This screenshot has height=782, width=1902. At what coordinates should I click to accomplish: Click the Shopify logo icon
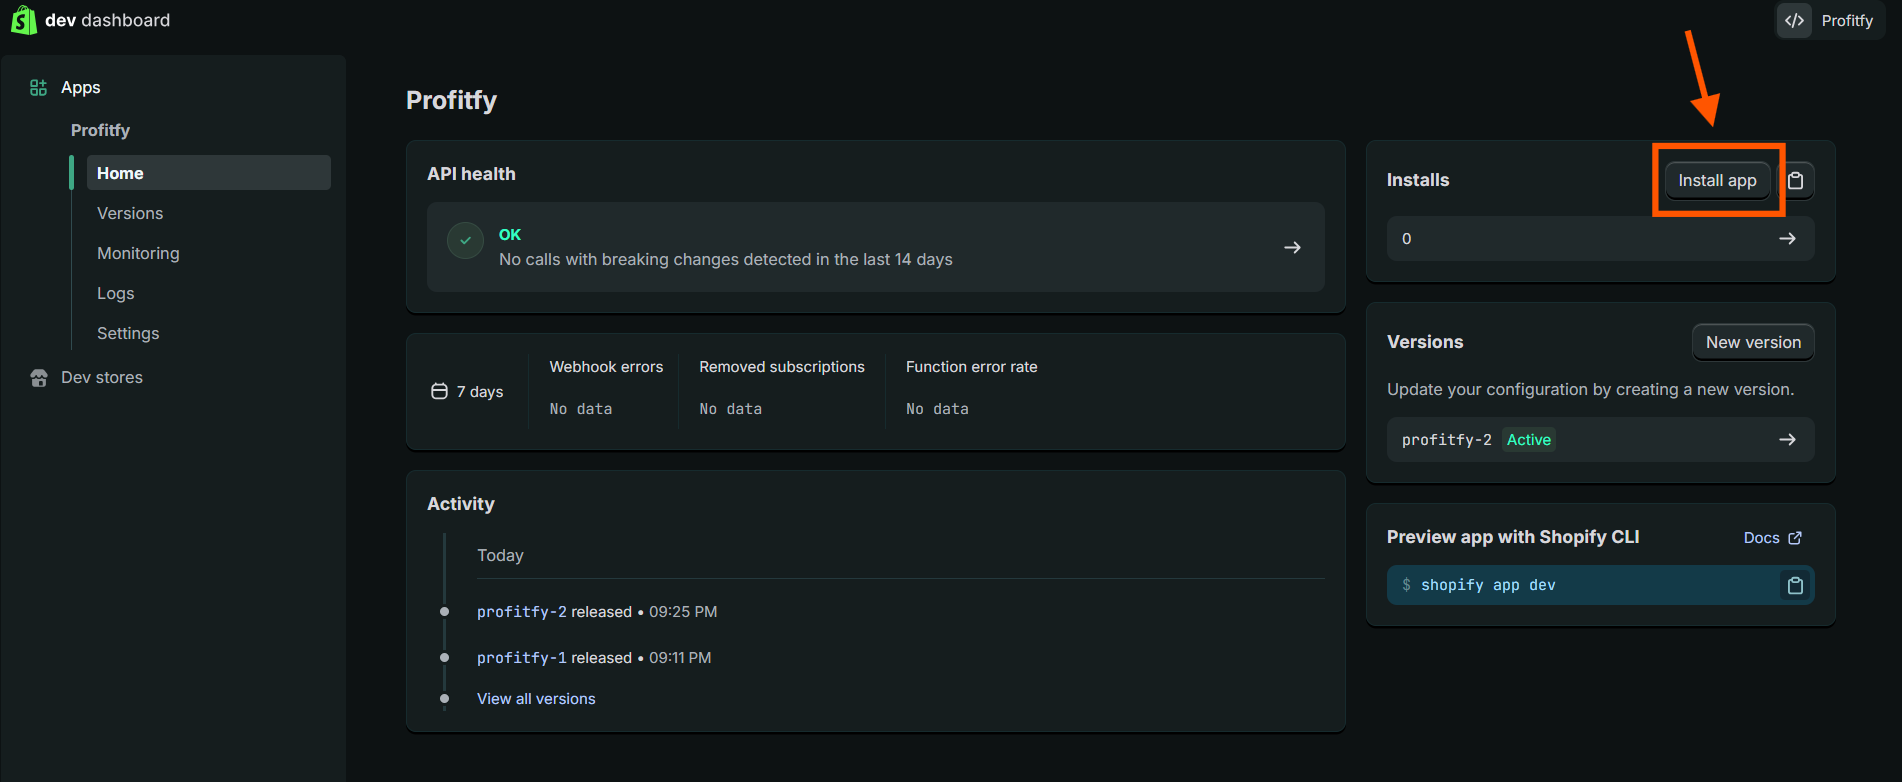click(x=23, y=20)
